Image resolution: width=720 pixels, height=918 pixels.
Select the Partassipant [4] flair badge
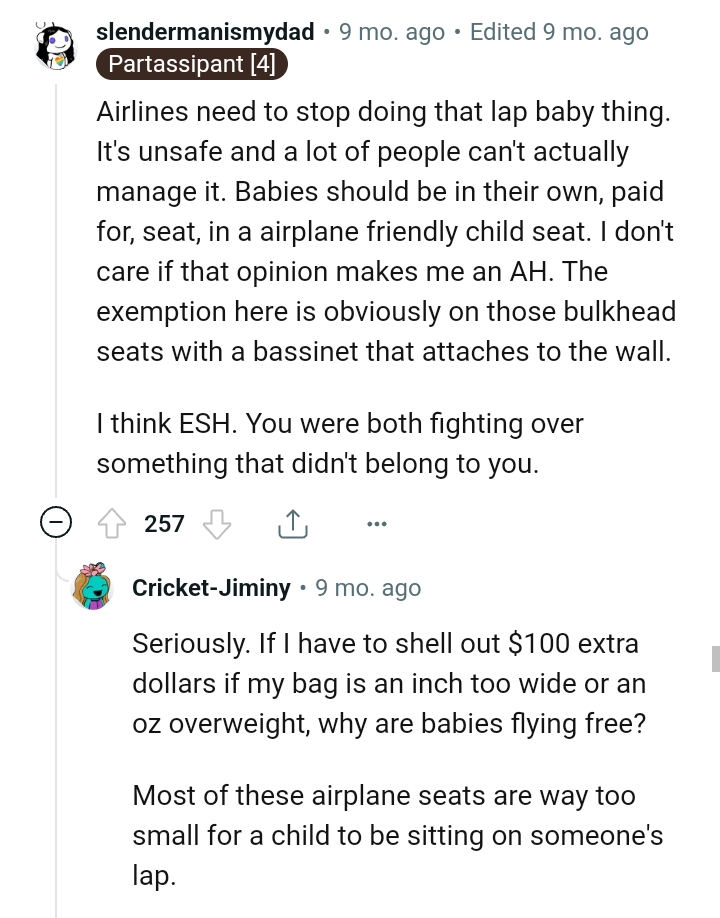(x=191, y=64)
